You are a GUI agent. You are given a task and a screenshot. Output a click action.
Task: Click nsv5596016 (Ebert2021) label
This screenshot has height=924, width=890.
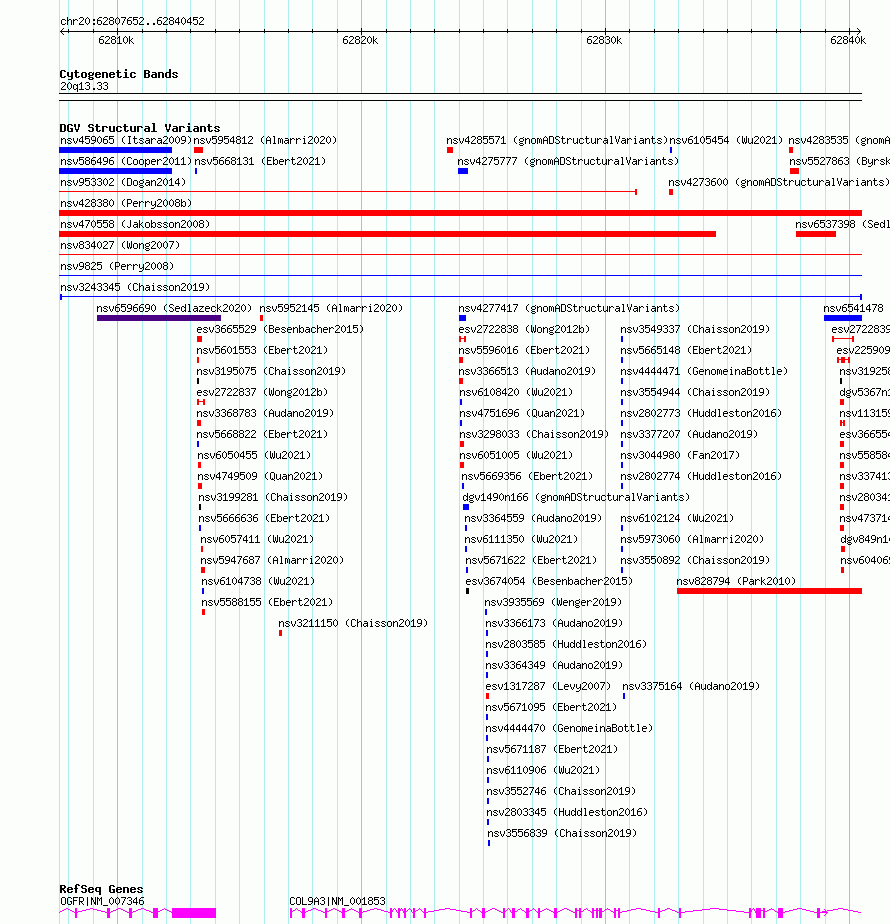click(524, 350)
